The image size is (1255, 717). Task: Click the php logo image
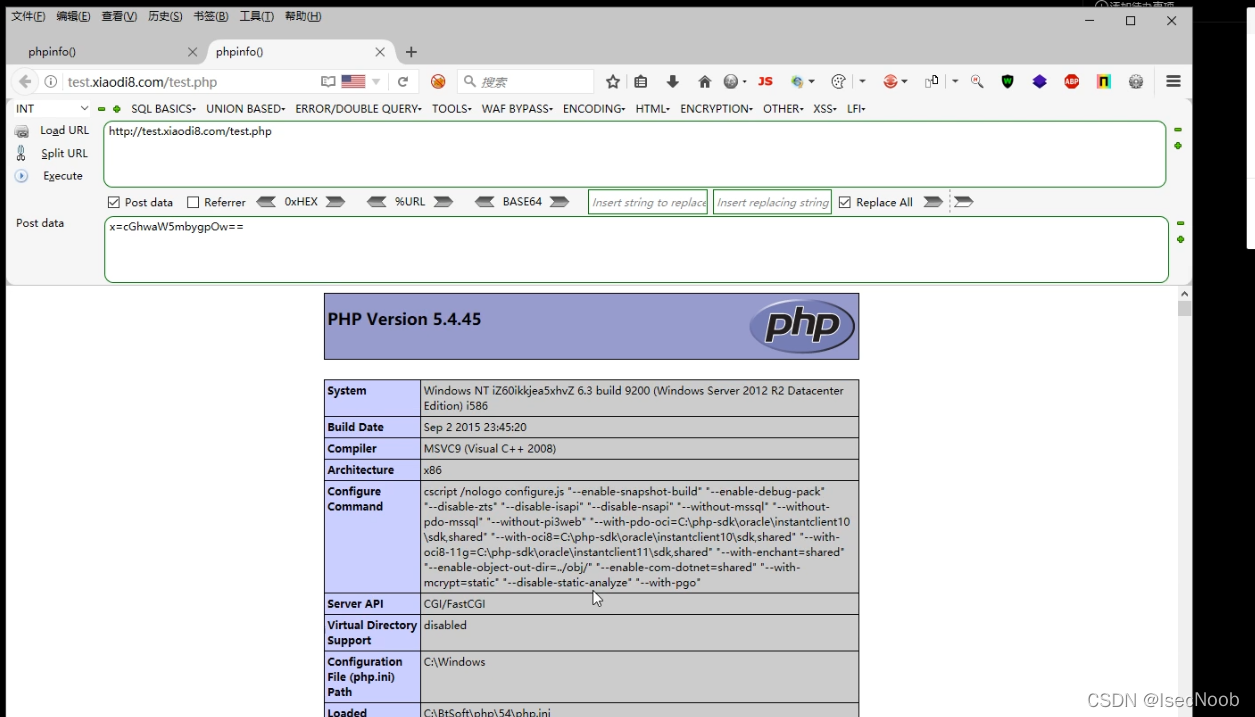coord(802,326)
